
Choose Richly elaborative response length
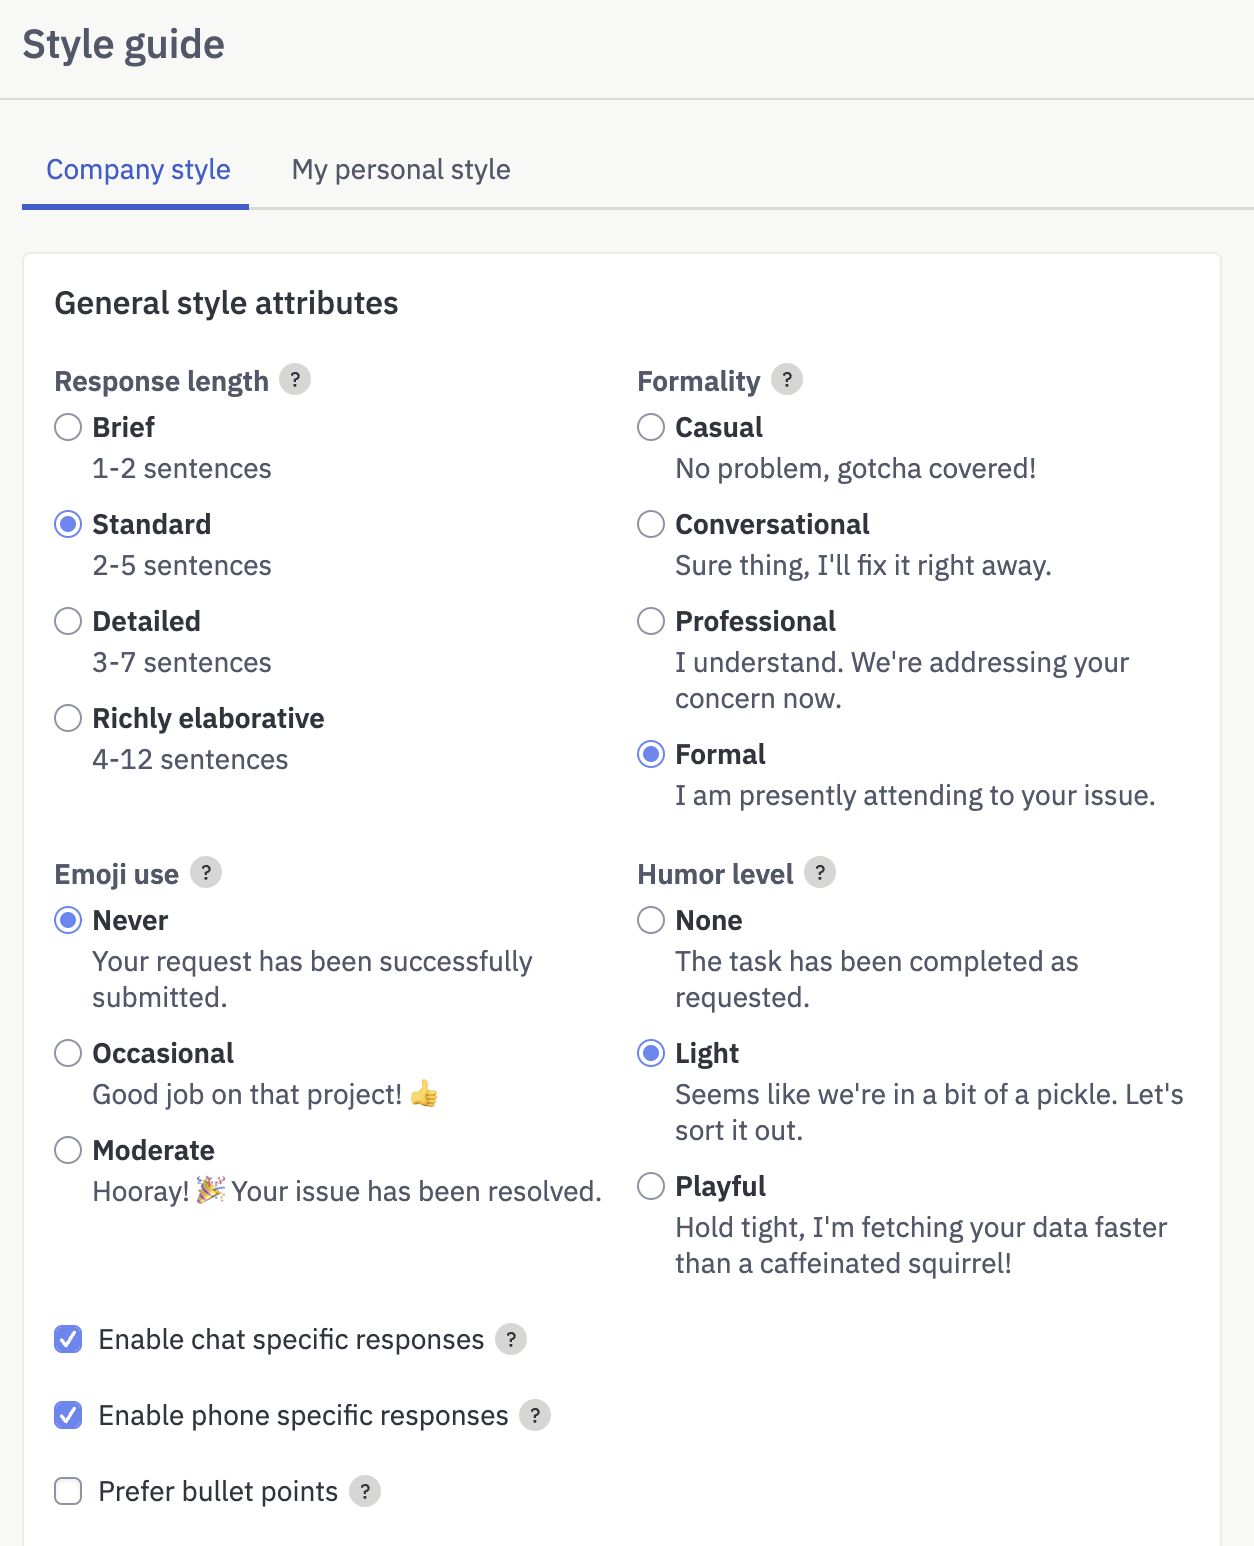(x=68, y=718)
